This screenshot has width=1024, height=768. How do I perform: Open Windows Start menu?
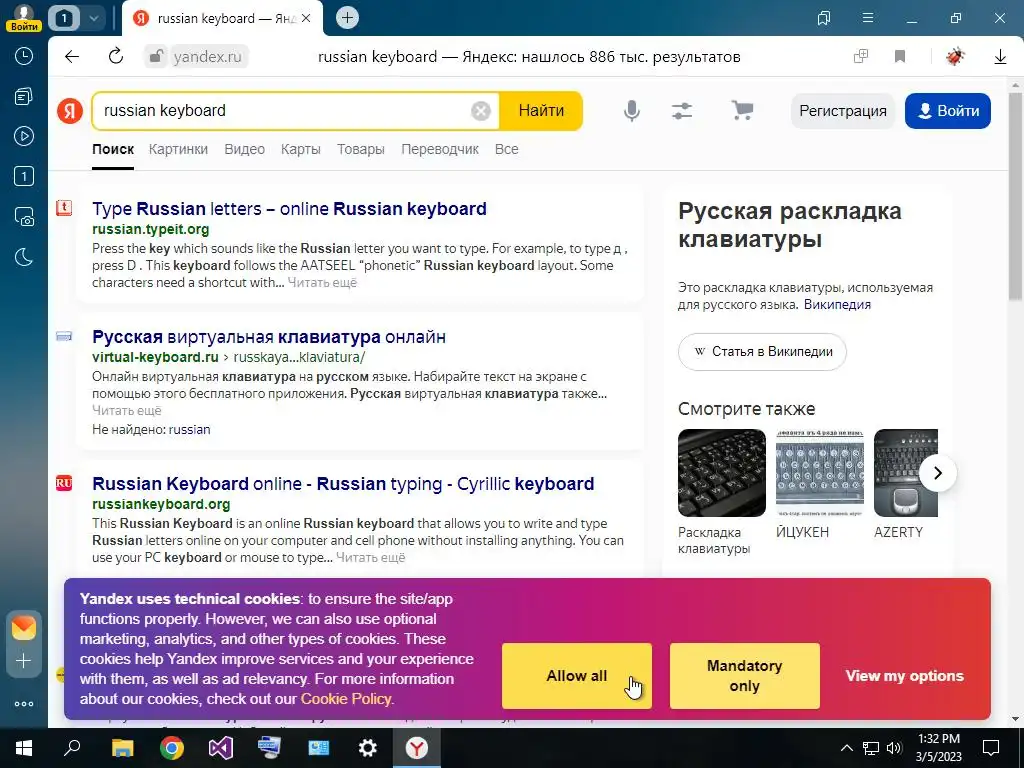click(24, 748)
